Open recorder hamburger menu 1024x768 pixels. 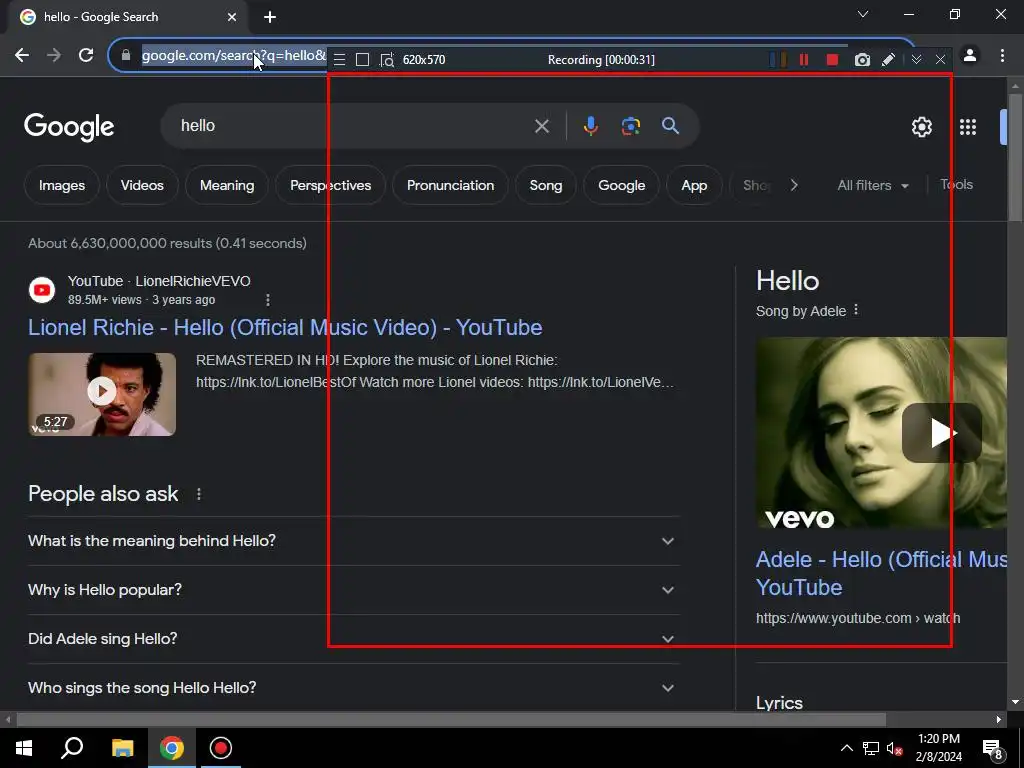339,60
